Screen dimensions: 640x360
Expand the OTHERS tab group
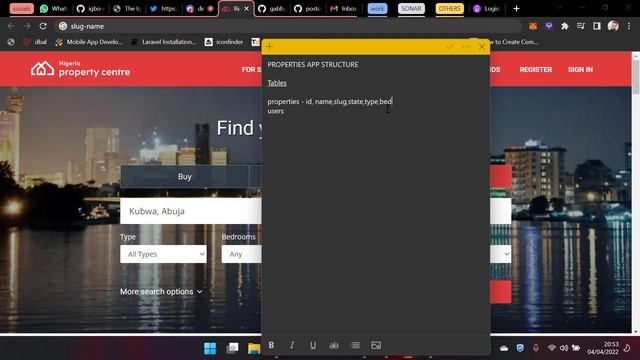coord(449,9)
